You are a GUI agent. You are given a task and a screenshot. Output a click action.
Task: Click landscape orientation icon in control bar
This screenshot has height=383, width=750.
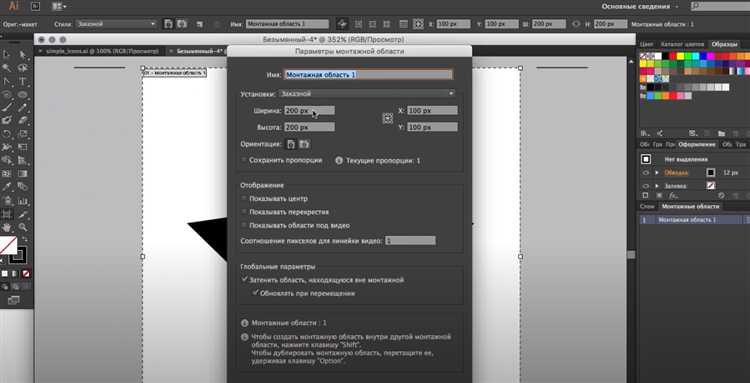tap(182, 24)
